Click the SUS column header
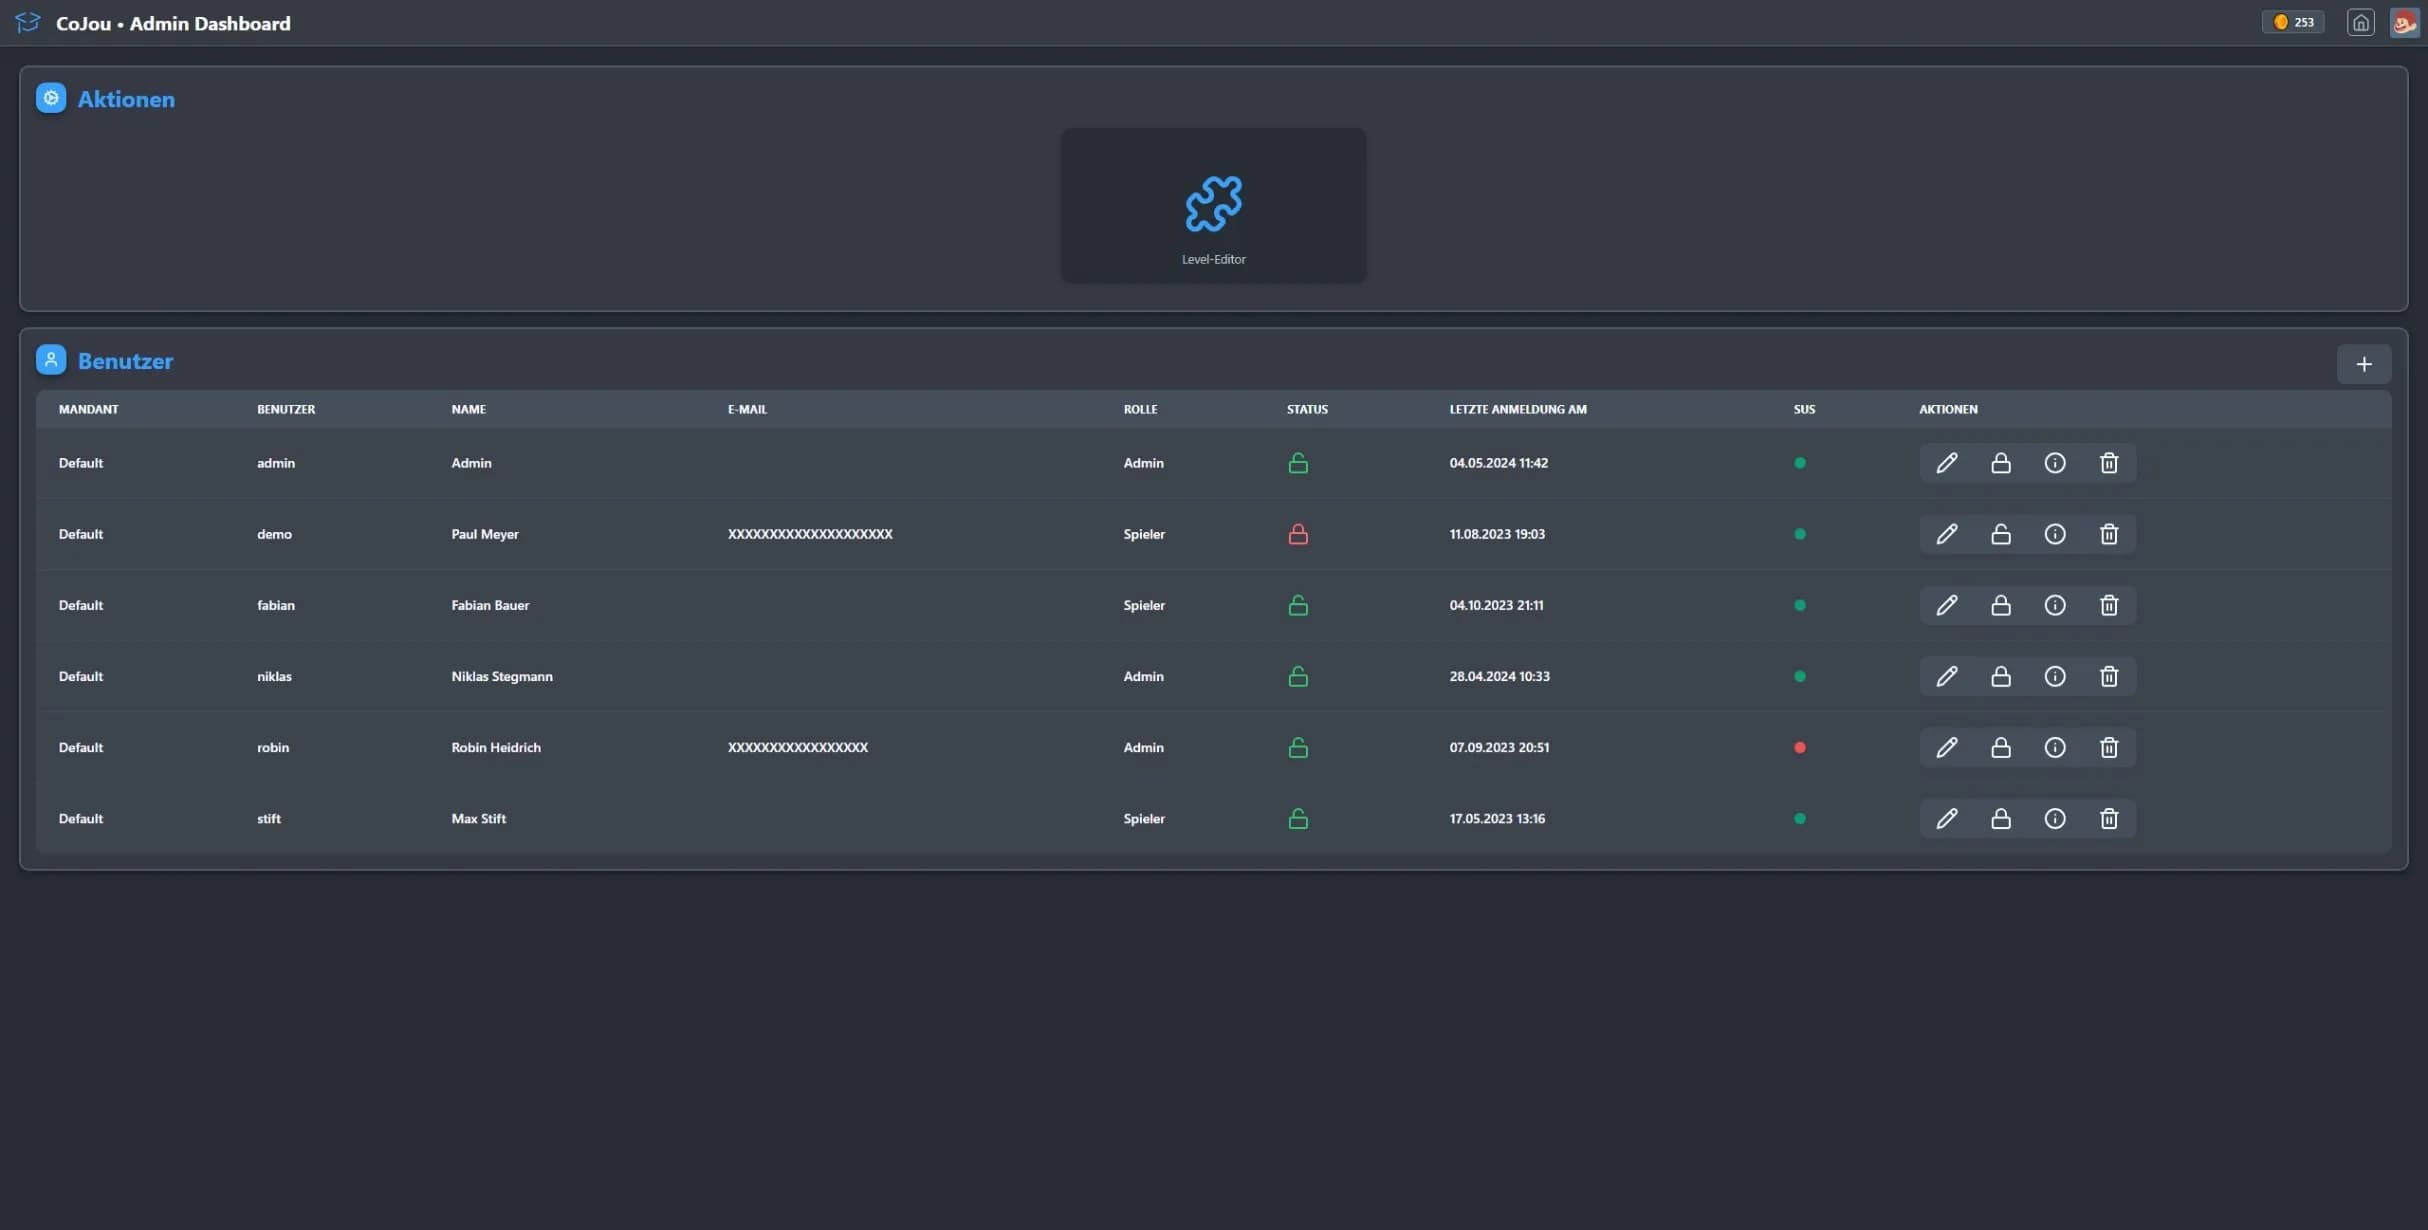 pos(1803,409)
